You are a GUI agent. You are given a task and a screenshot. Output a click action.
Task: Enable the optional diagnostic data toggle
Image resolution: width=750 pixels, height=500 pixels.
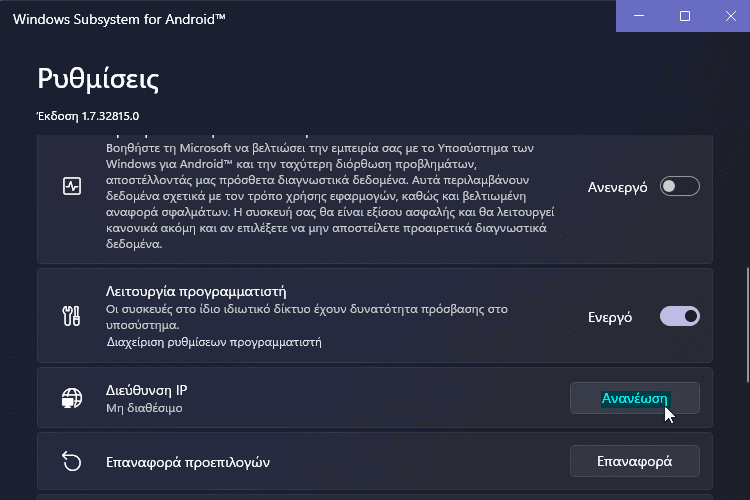tap(680, 187)
